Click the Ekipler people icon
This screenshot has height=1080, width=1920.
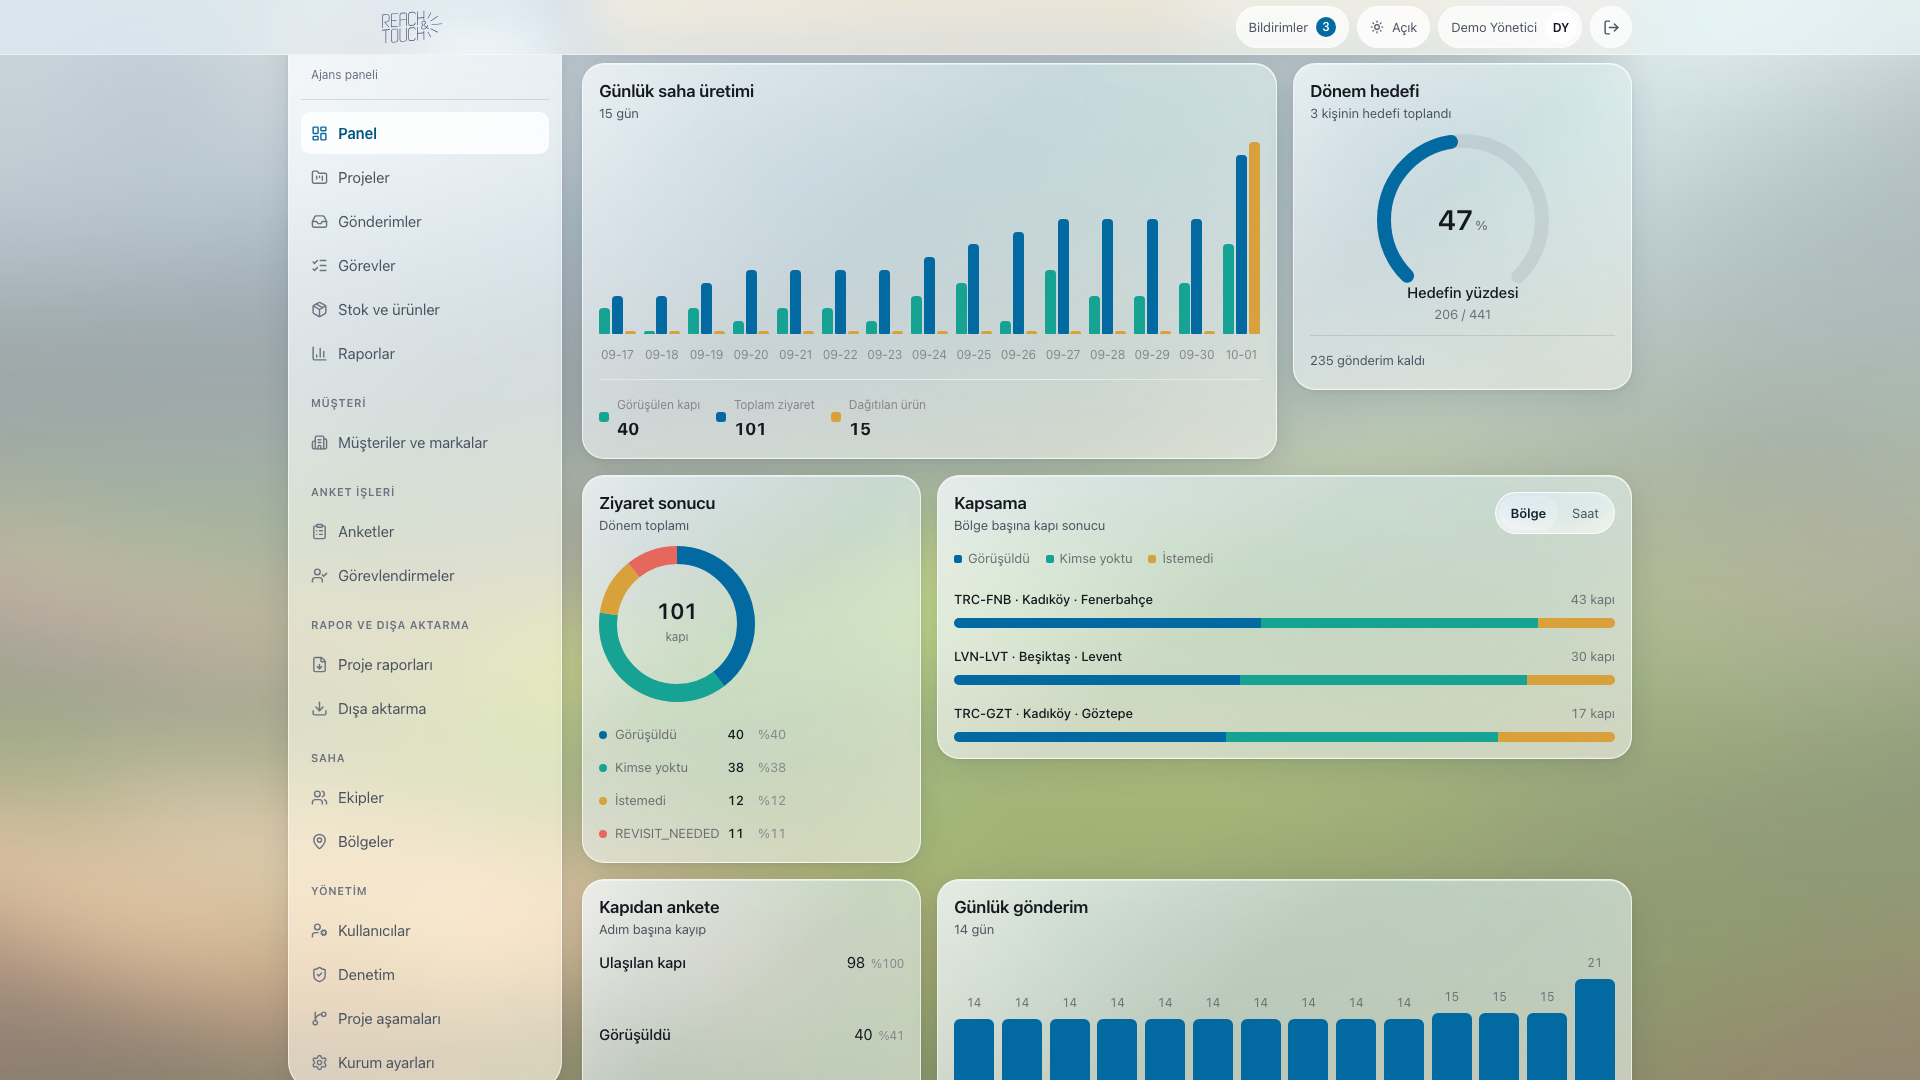(319, 797)
